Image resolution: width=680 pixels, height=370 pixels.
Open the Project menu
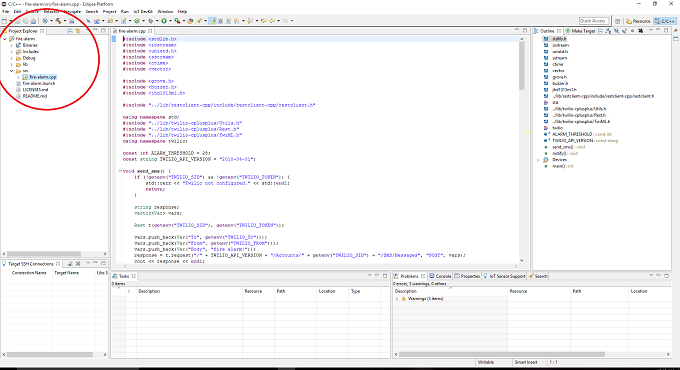pos(109,12)
